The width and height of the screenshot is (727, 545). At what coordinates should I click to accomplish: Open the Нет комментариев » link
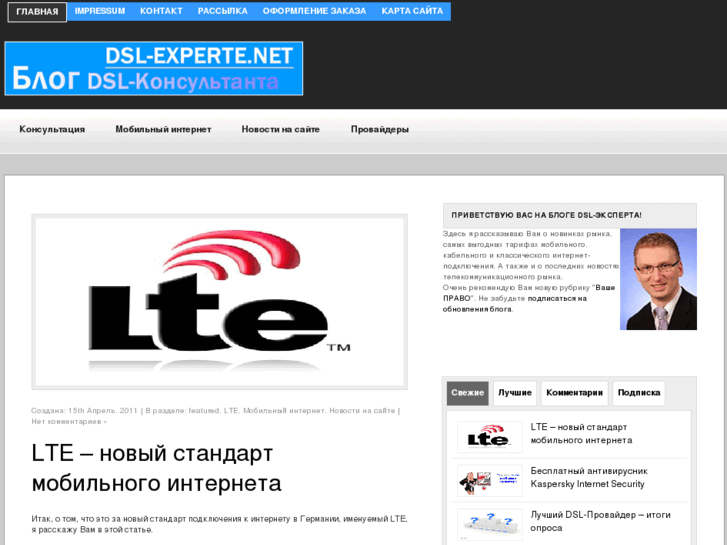pos(69,422)
